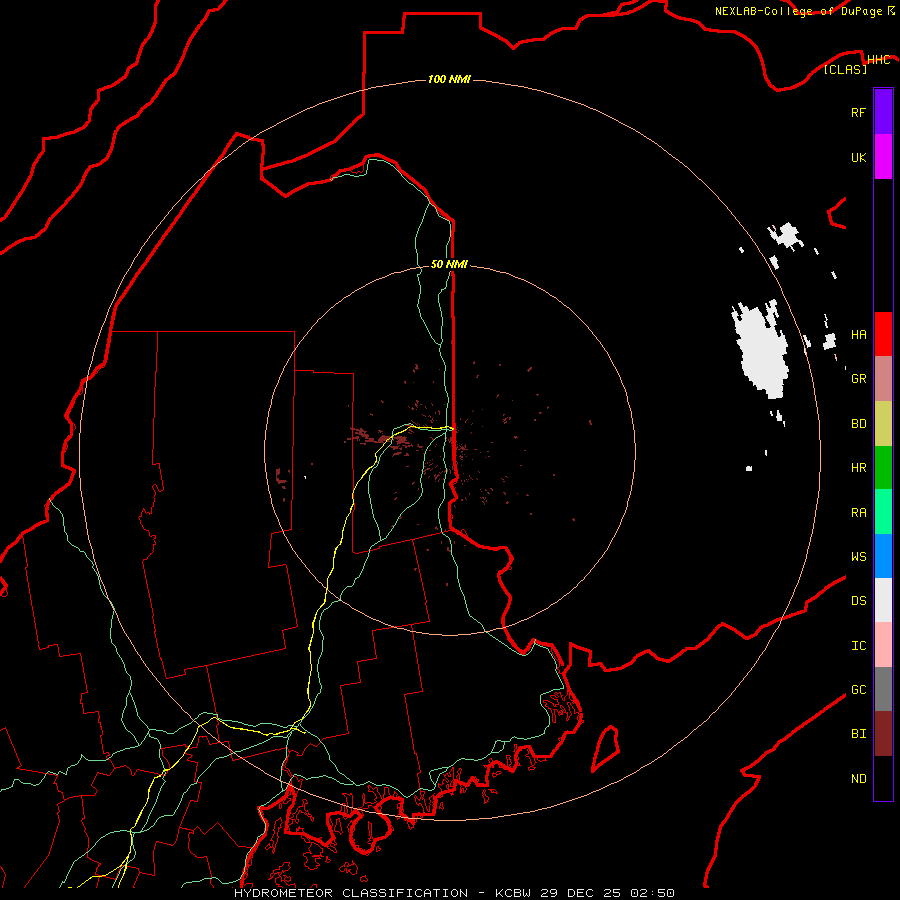Click the RF legend label
This screenshot has height=900, width=900.
coord(858,112)
